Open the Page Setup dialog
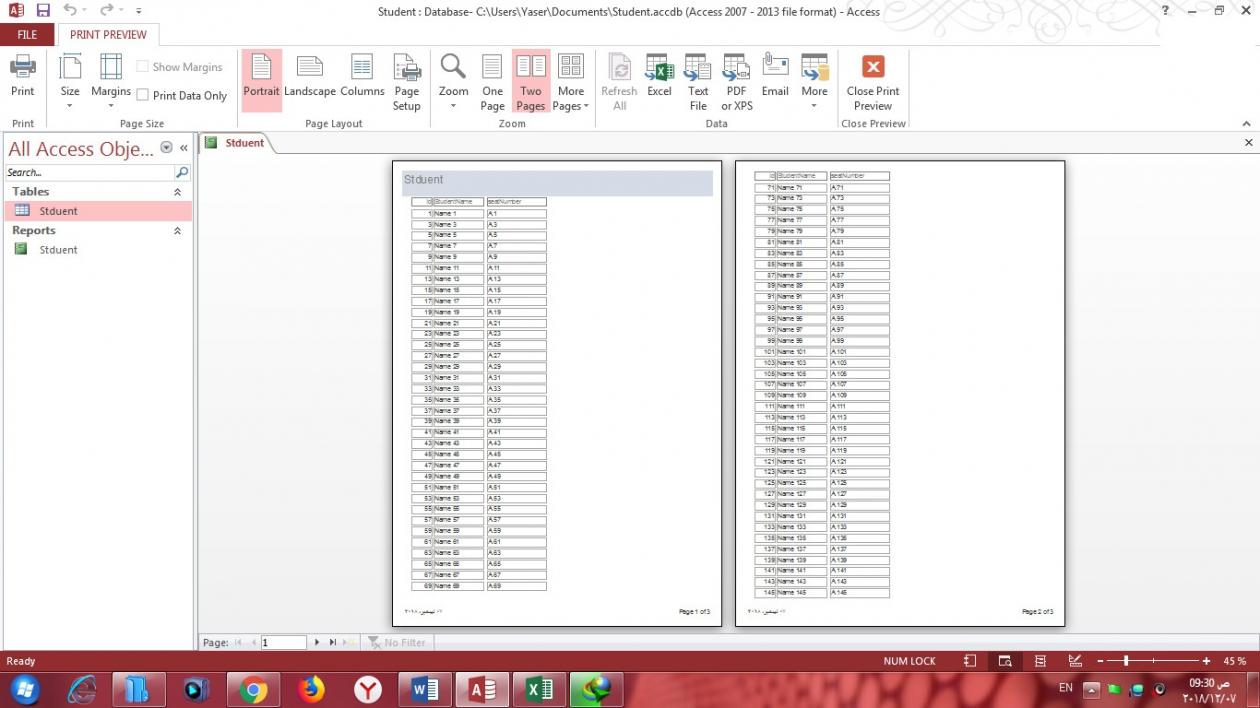 [x=406, y=81]
